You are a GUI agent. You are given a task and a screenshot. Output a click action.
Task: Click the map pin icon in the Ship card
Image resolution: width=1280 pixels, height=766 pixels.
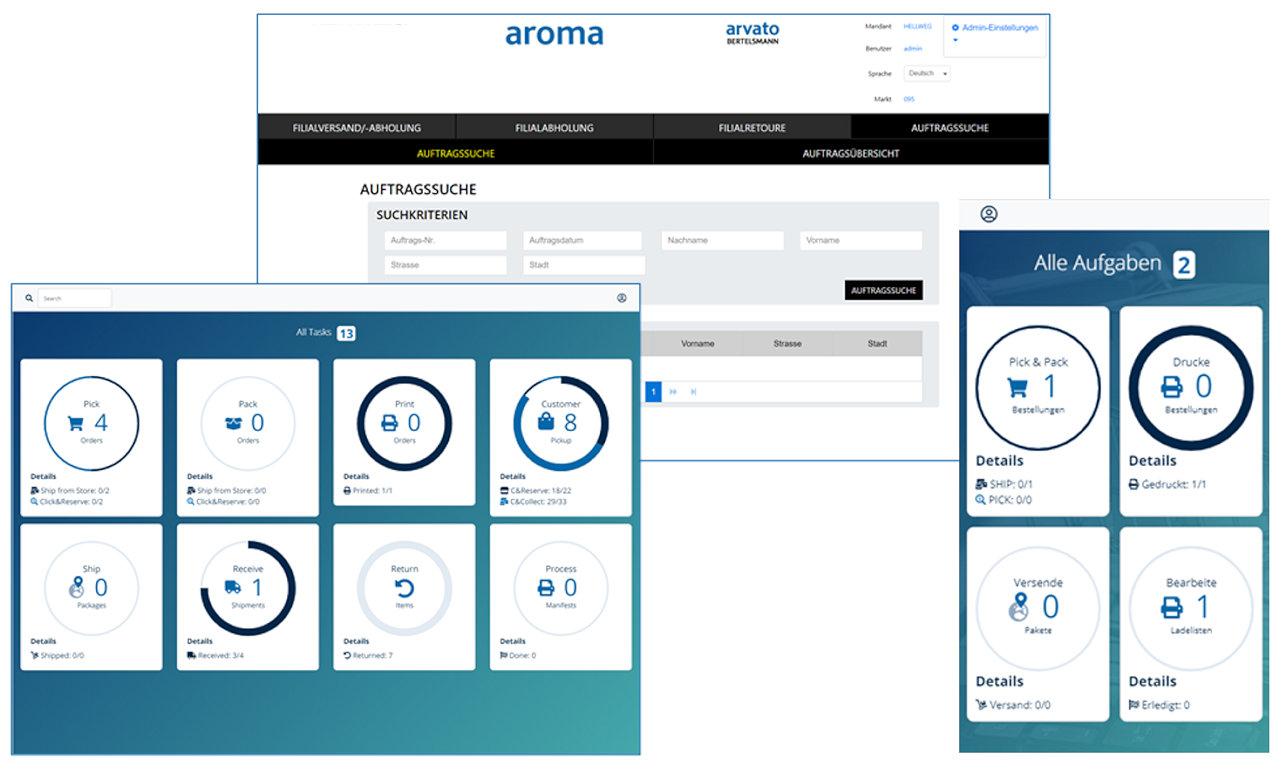pyautogui.click(x=76, y=588)
